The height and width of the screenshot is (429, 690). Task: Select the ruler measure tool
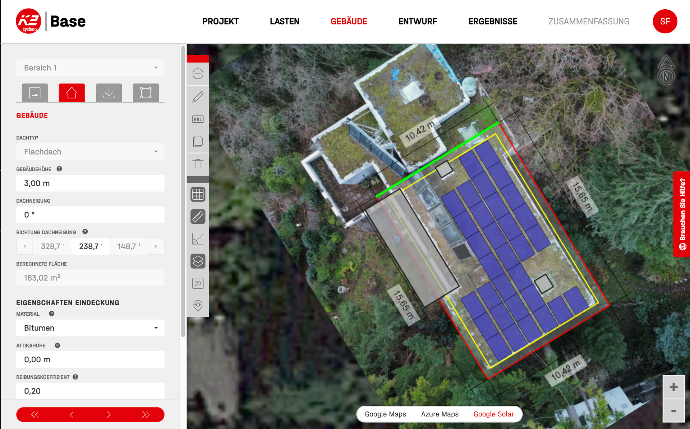pyautogui.click(x=198, y=216)
